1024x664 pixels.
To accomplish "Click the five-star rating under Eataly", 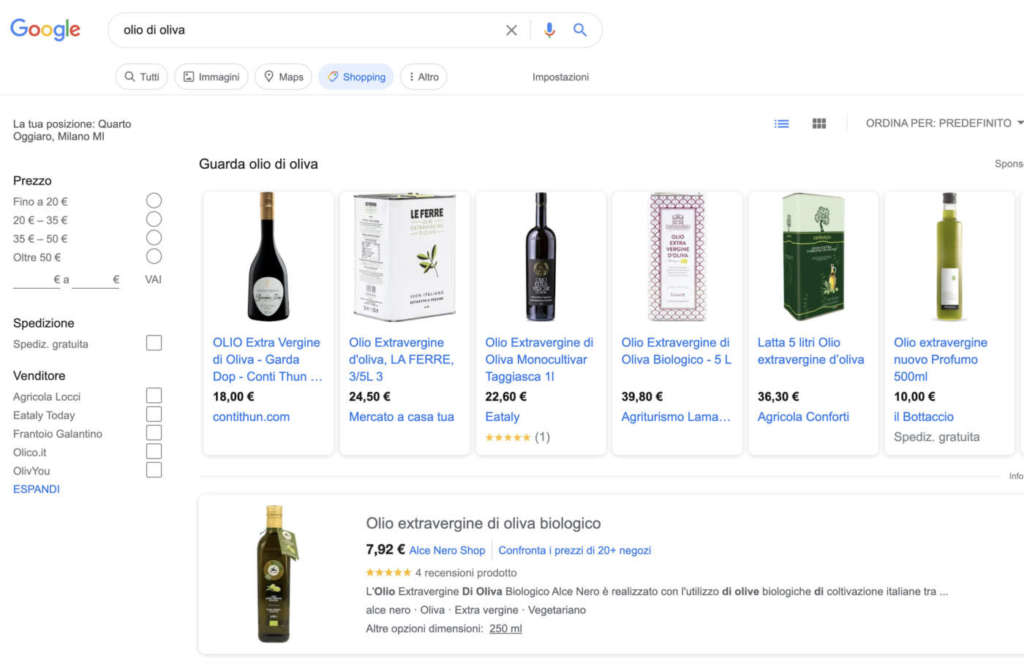I will pos(507,437).
